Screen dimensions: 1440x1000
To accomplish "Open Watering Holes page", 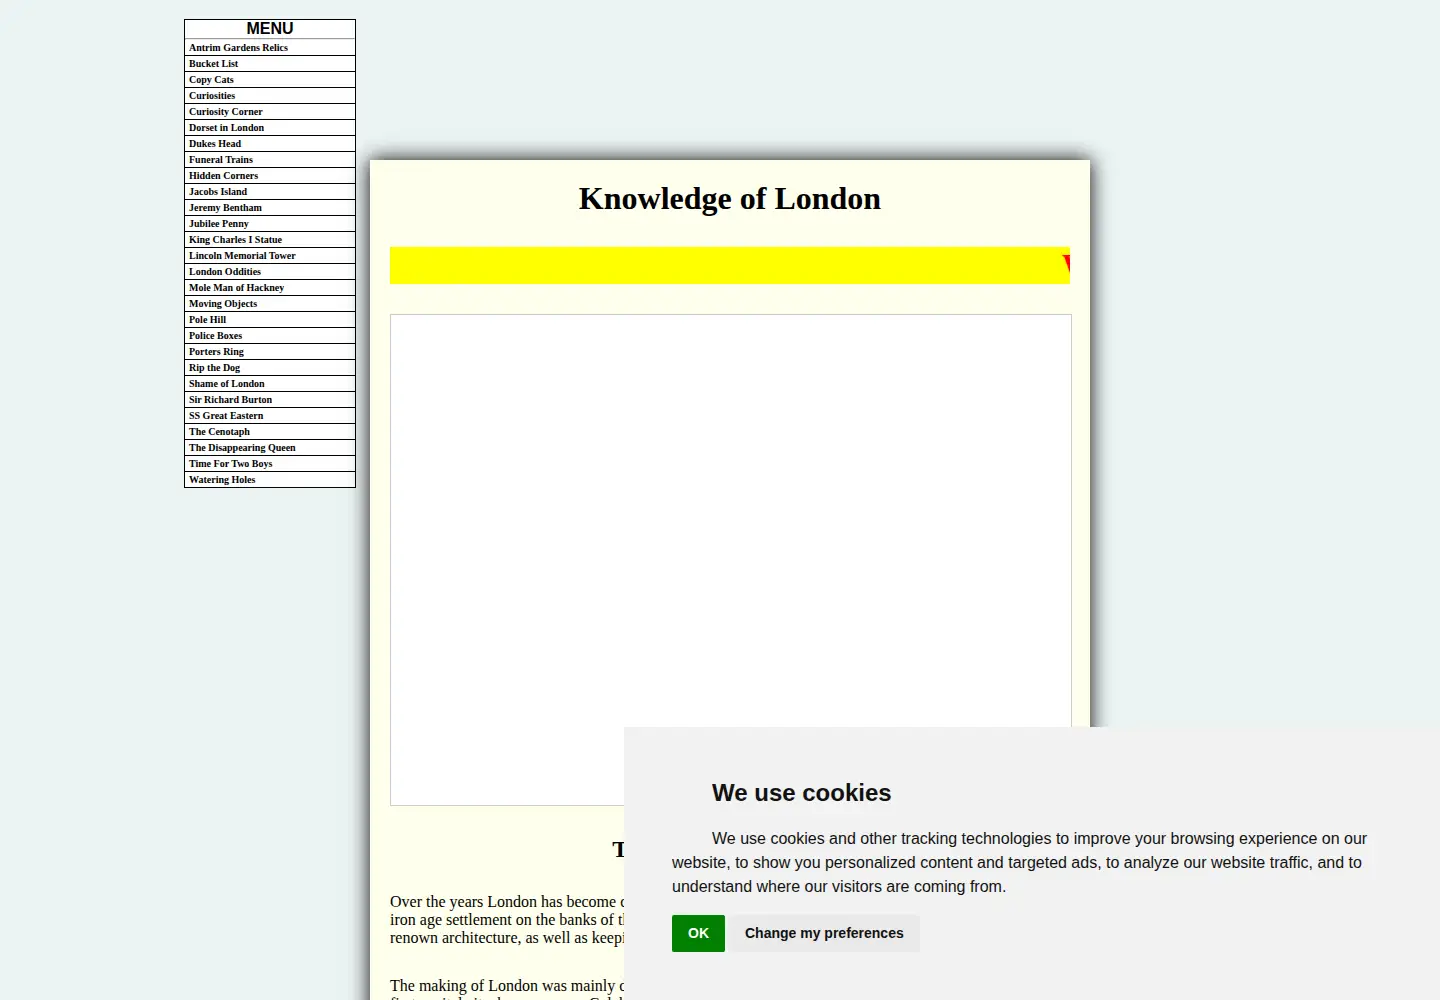I will (270, 480).
